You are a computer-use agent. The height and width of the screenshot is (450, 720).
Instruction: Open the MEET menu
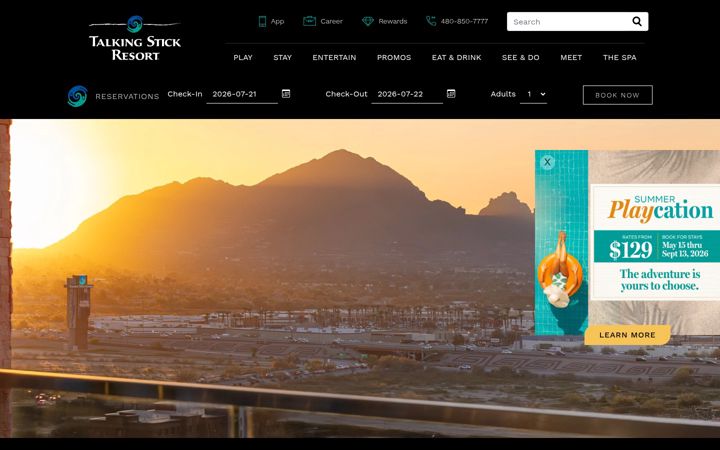[x=571, y=57]
